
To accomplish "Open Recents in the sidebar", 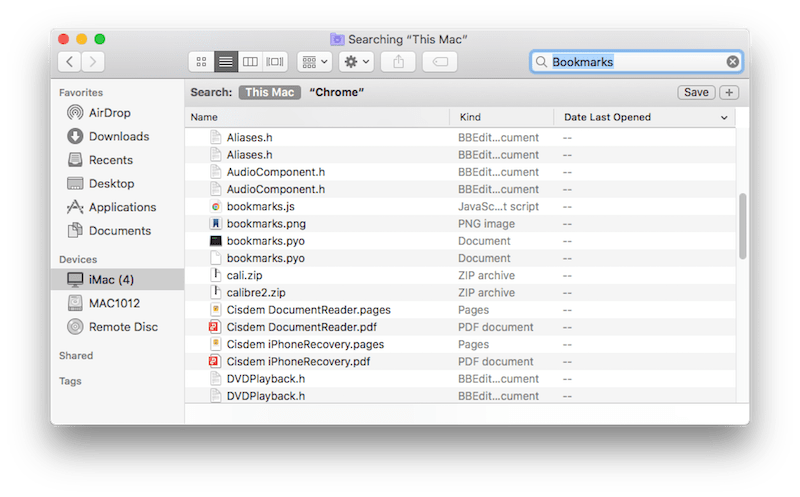I will [111, 160].
